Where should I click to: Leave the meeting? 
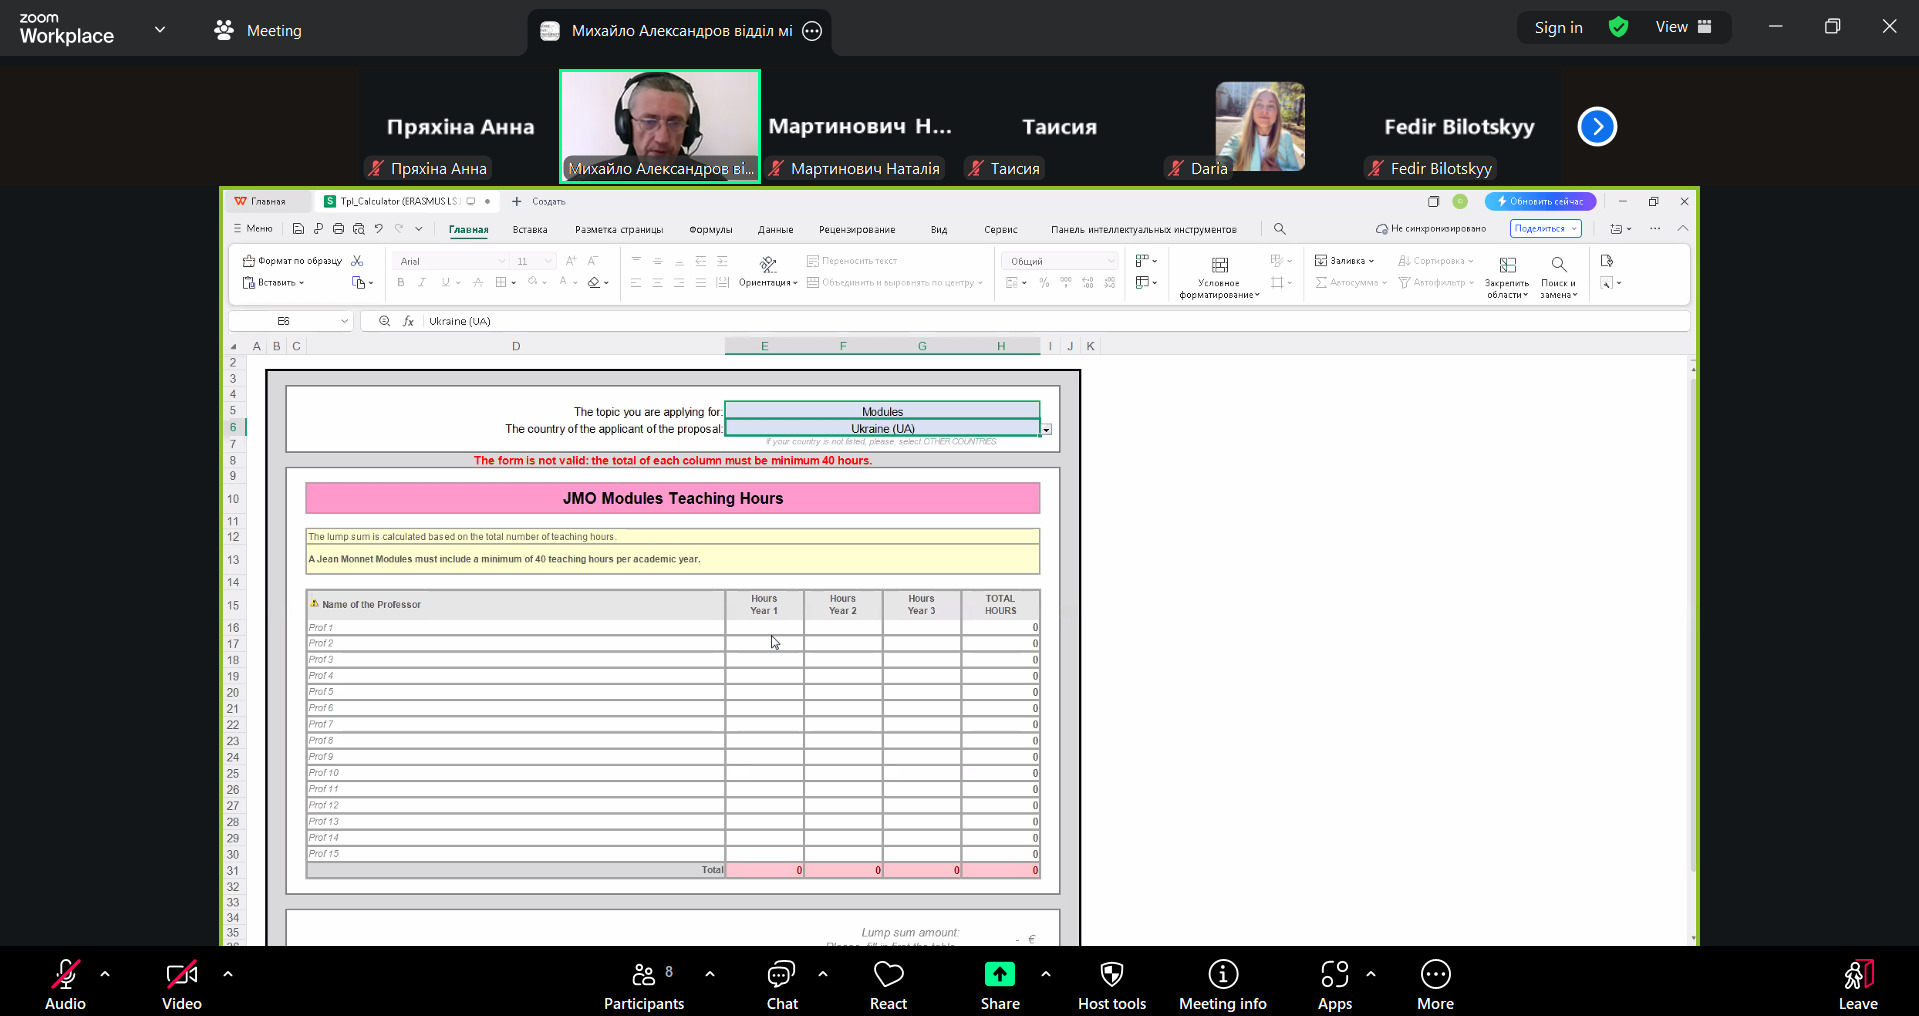tap(1857, 984)
